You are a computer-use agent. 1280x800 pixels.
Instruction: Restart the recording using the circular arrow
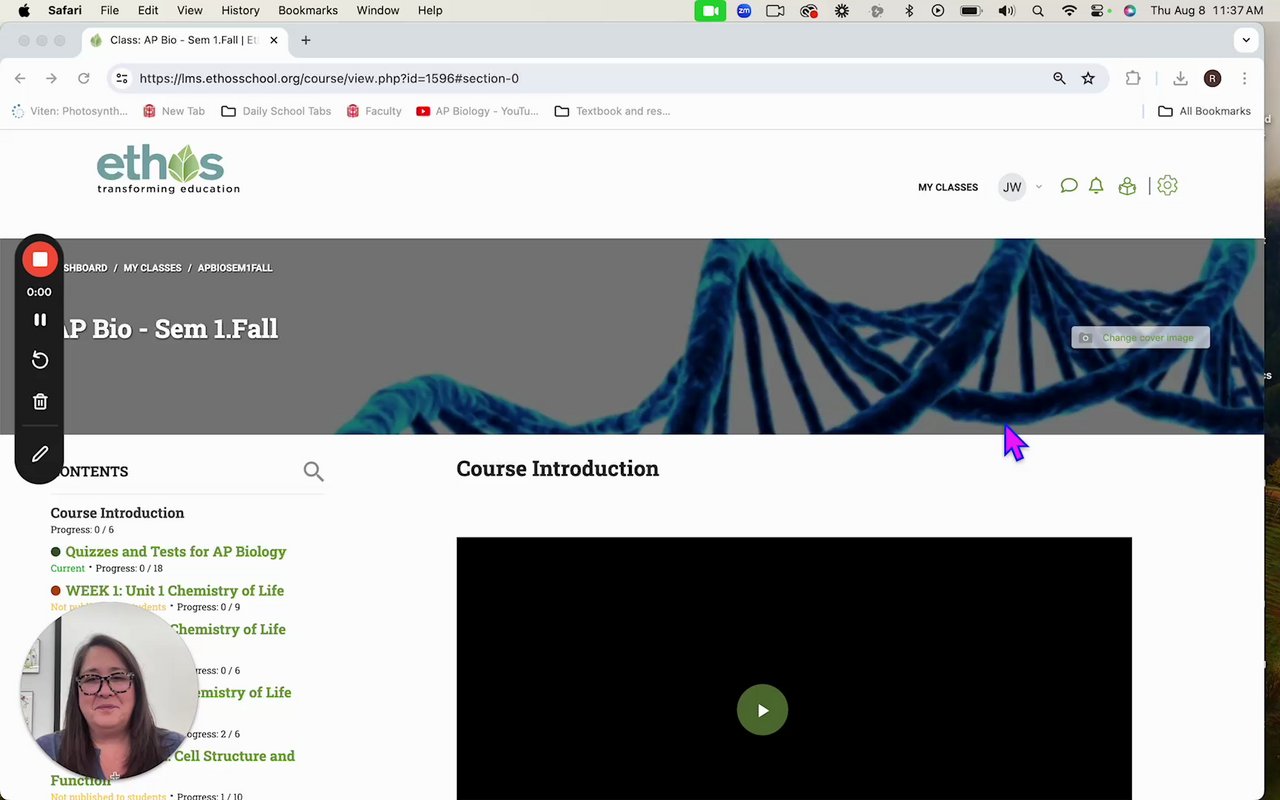click(40, 360)
